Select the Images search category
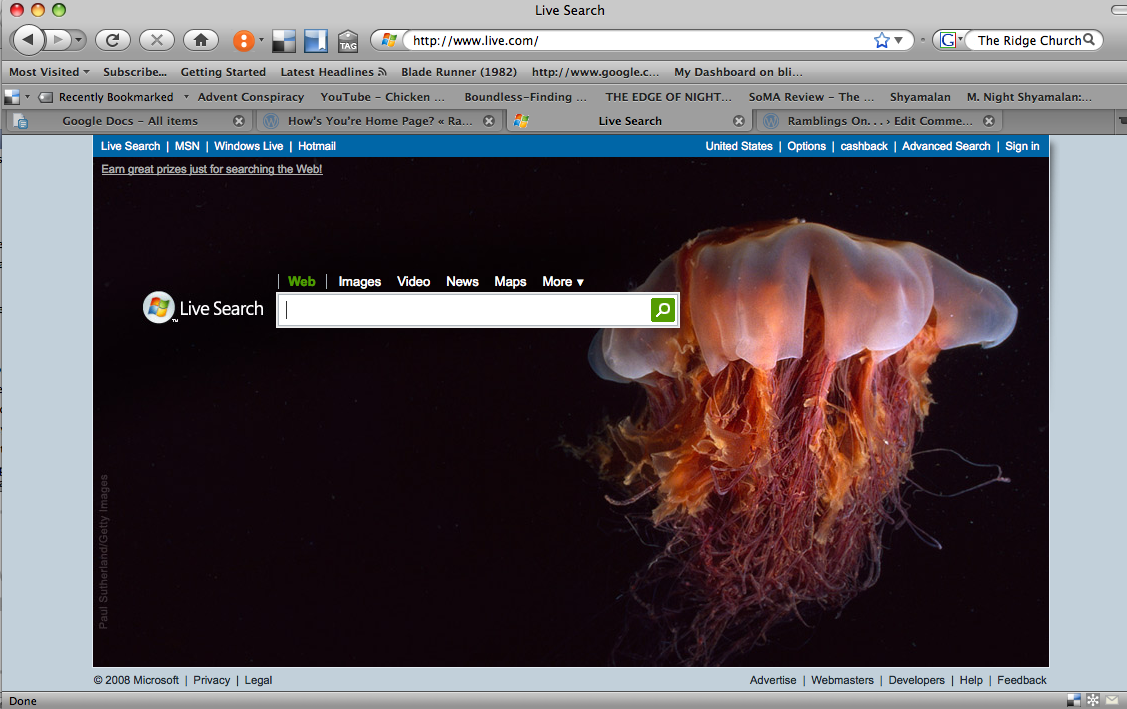1127x709 pixels. click(x=359, y=282)
